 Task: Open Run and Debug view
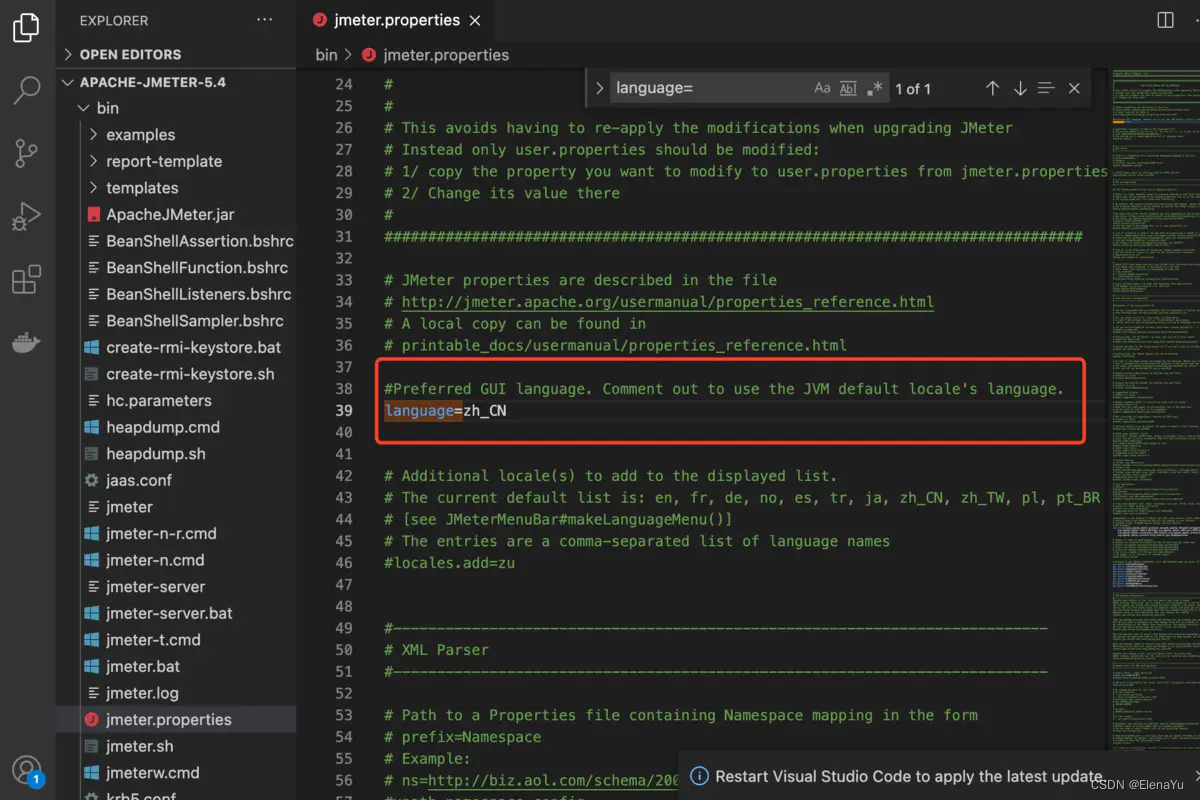click(x=27, y=216)
